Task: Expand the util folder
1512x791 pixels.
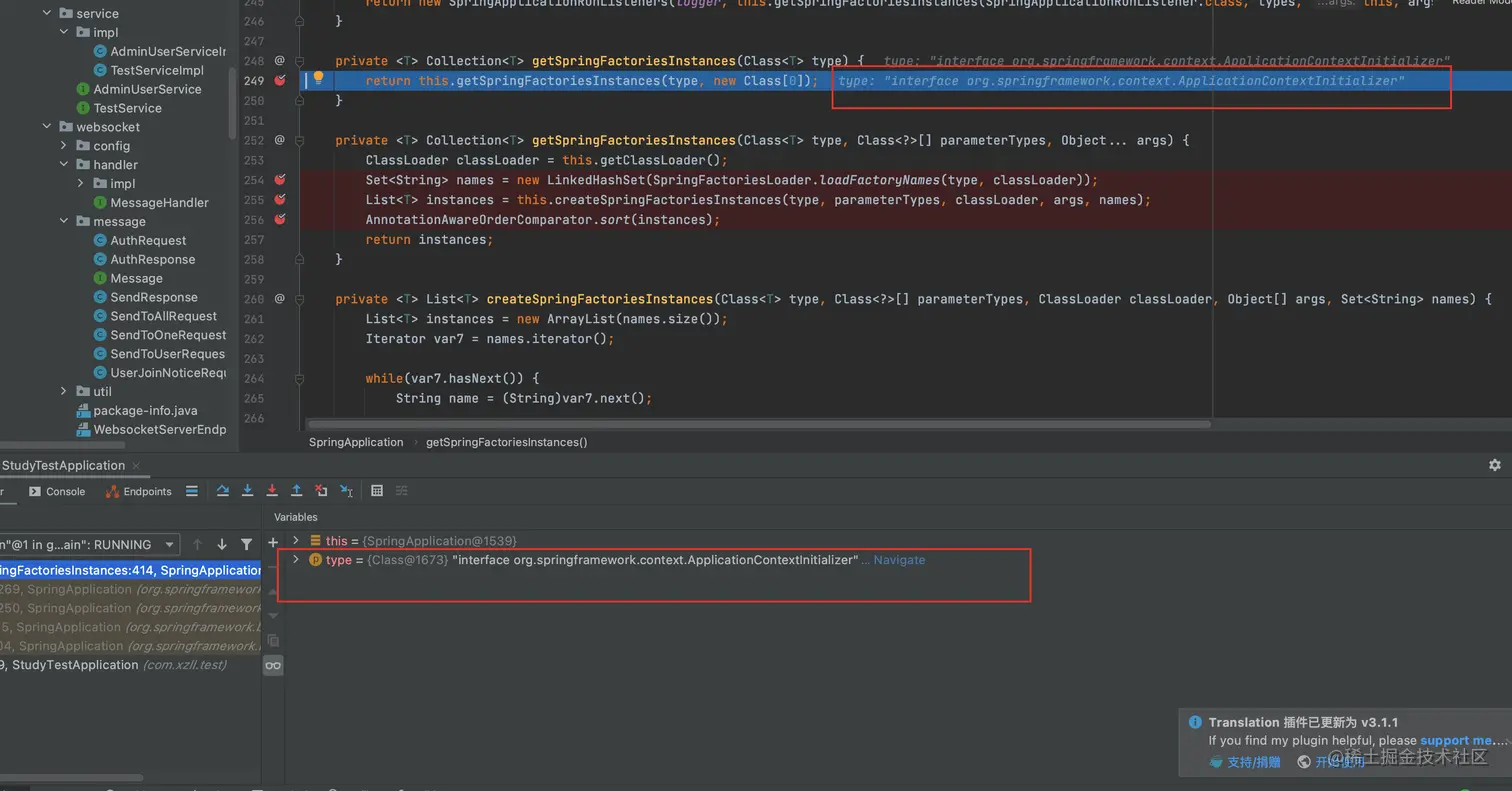Action: tap(65, 391)
